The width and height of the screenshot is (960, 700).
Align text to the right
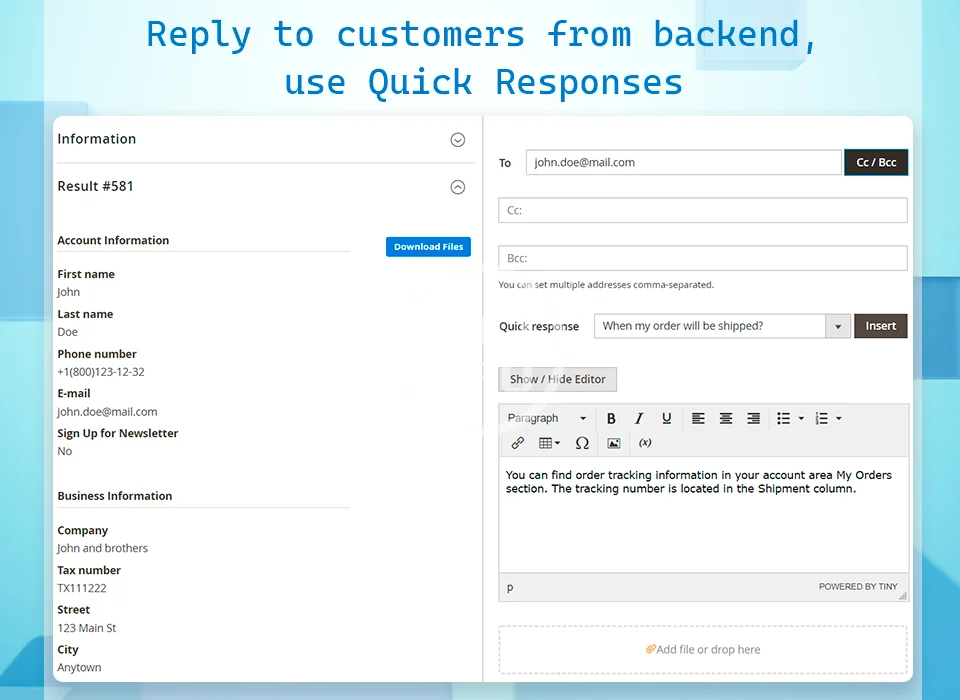coord(753,419)
